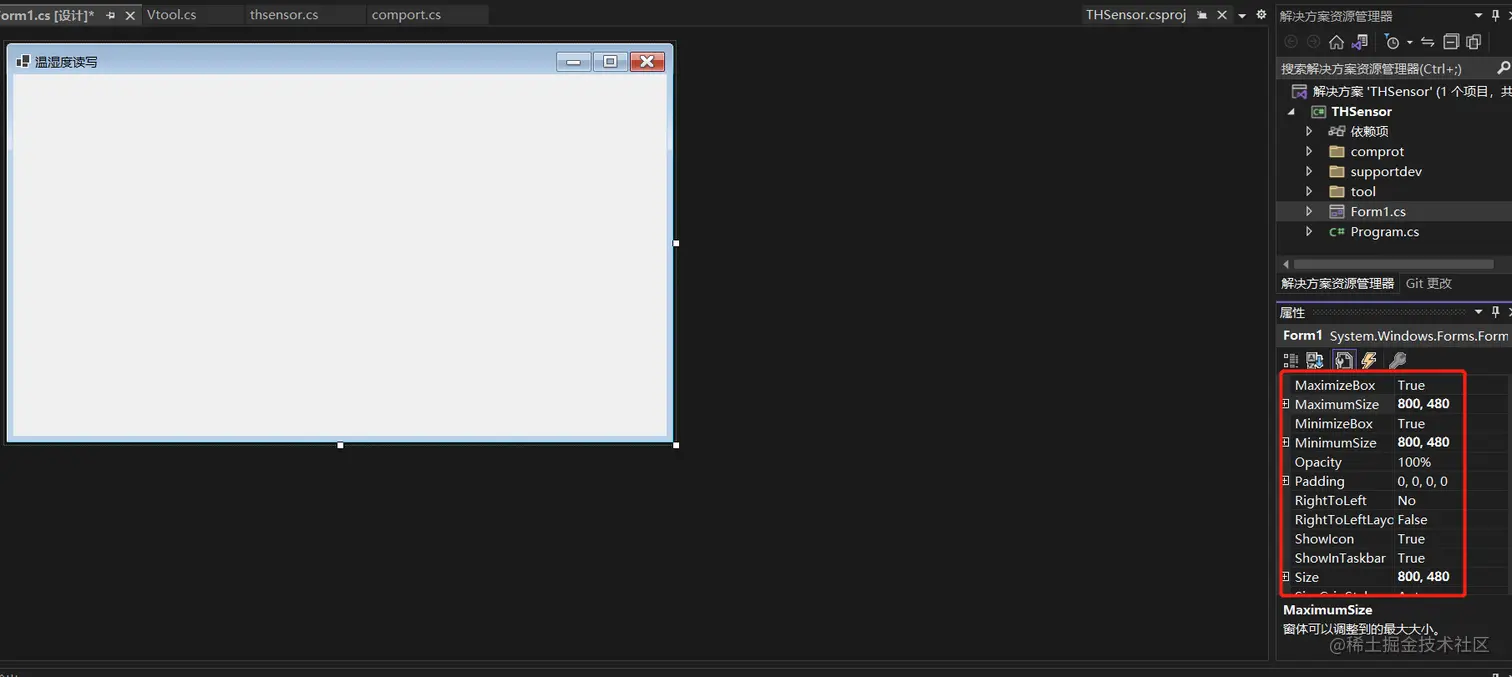The image size is (1512, 677).
Task: Close the Form1.cs design tab
Action: pyautogui.click(x=130, y=15)
